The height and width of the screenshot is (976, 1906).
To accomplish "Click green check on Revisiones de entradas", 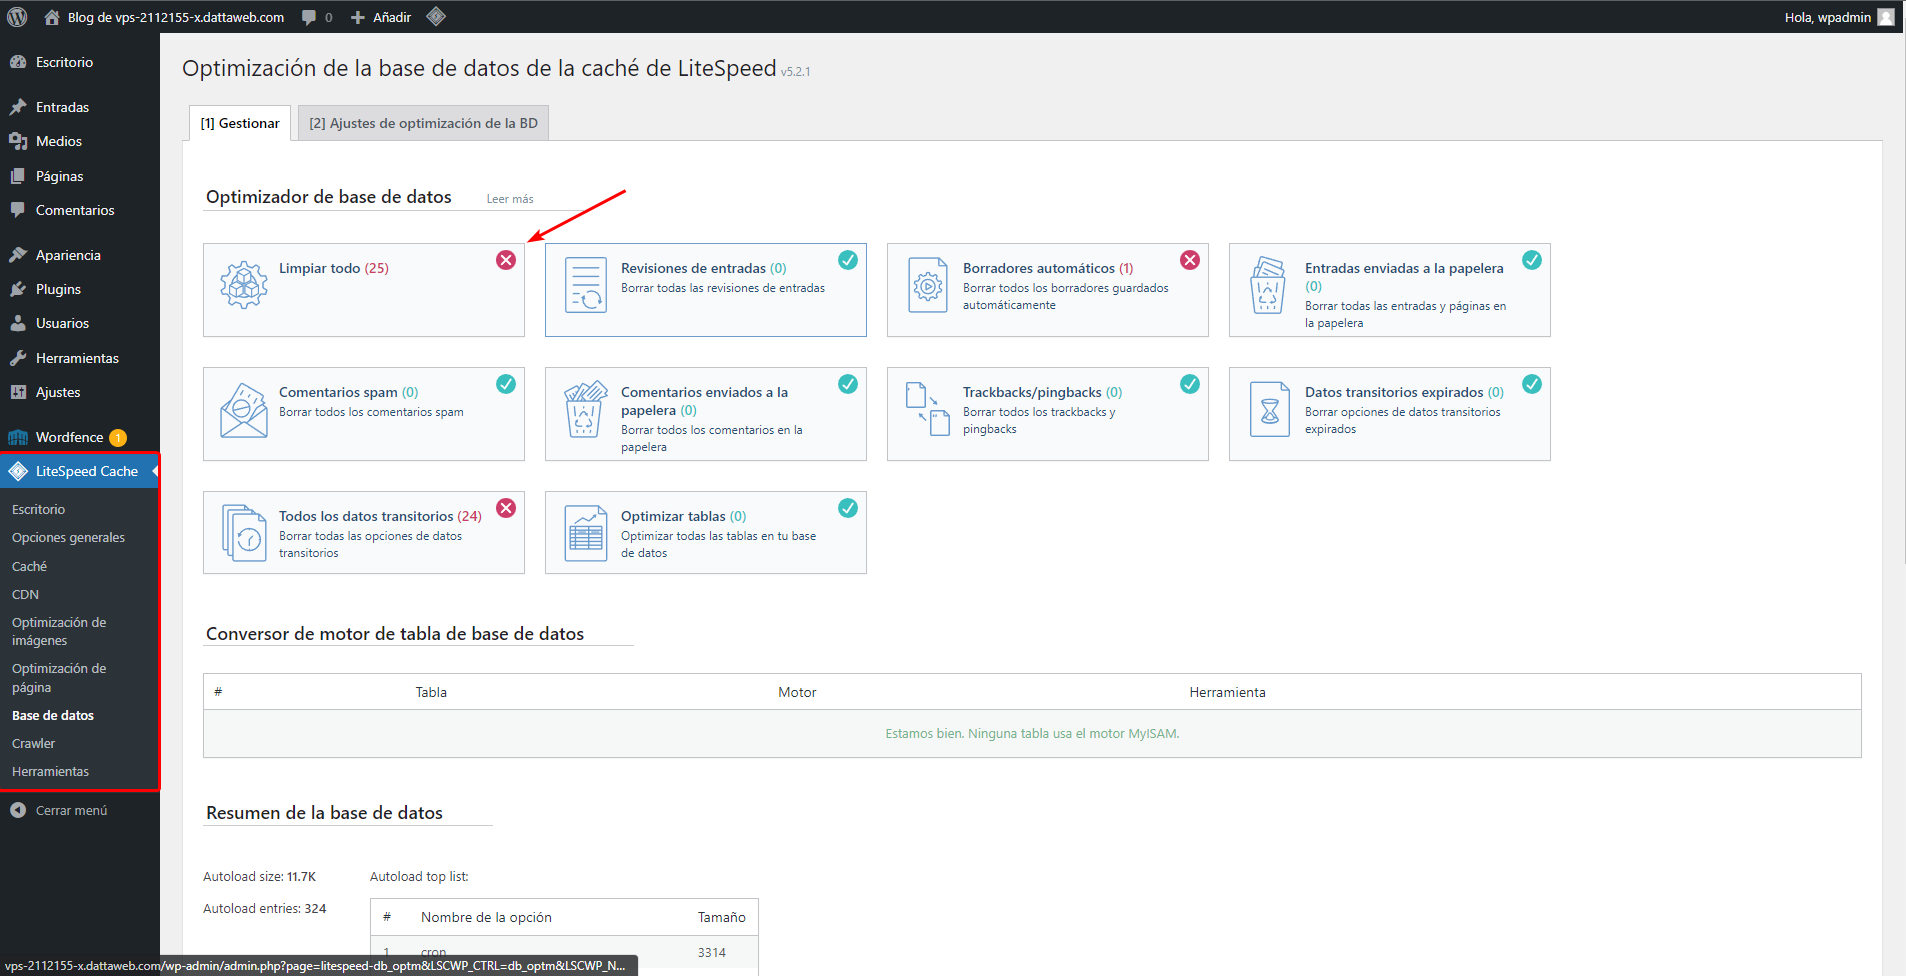I will point(848,260).
